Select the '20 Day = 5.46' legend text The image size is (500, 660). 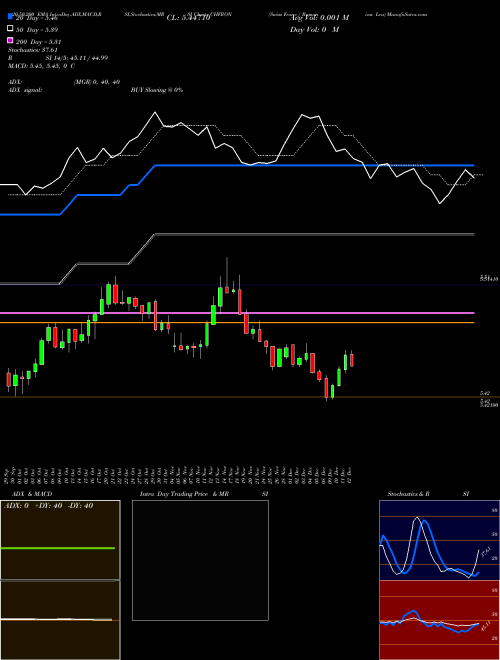(37, 18)
